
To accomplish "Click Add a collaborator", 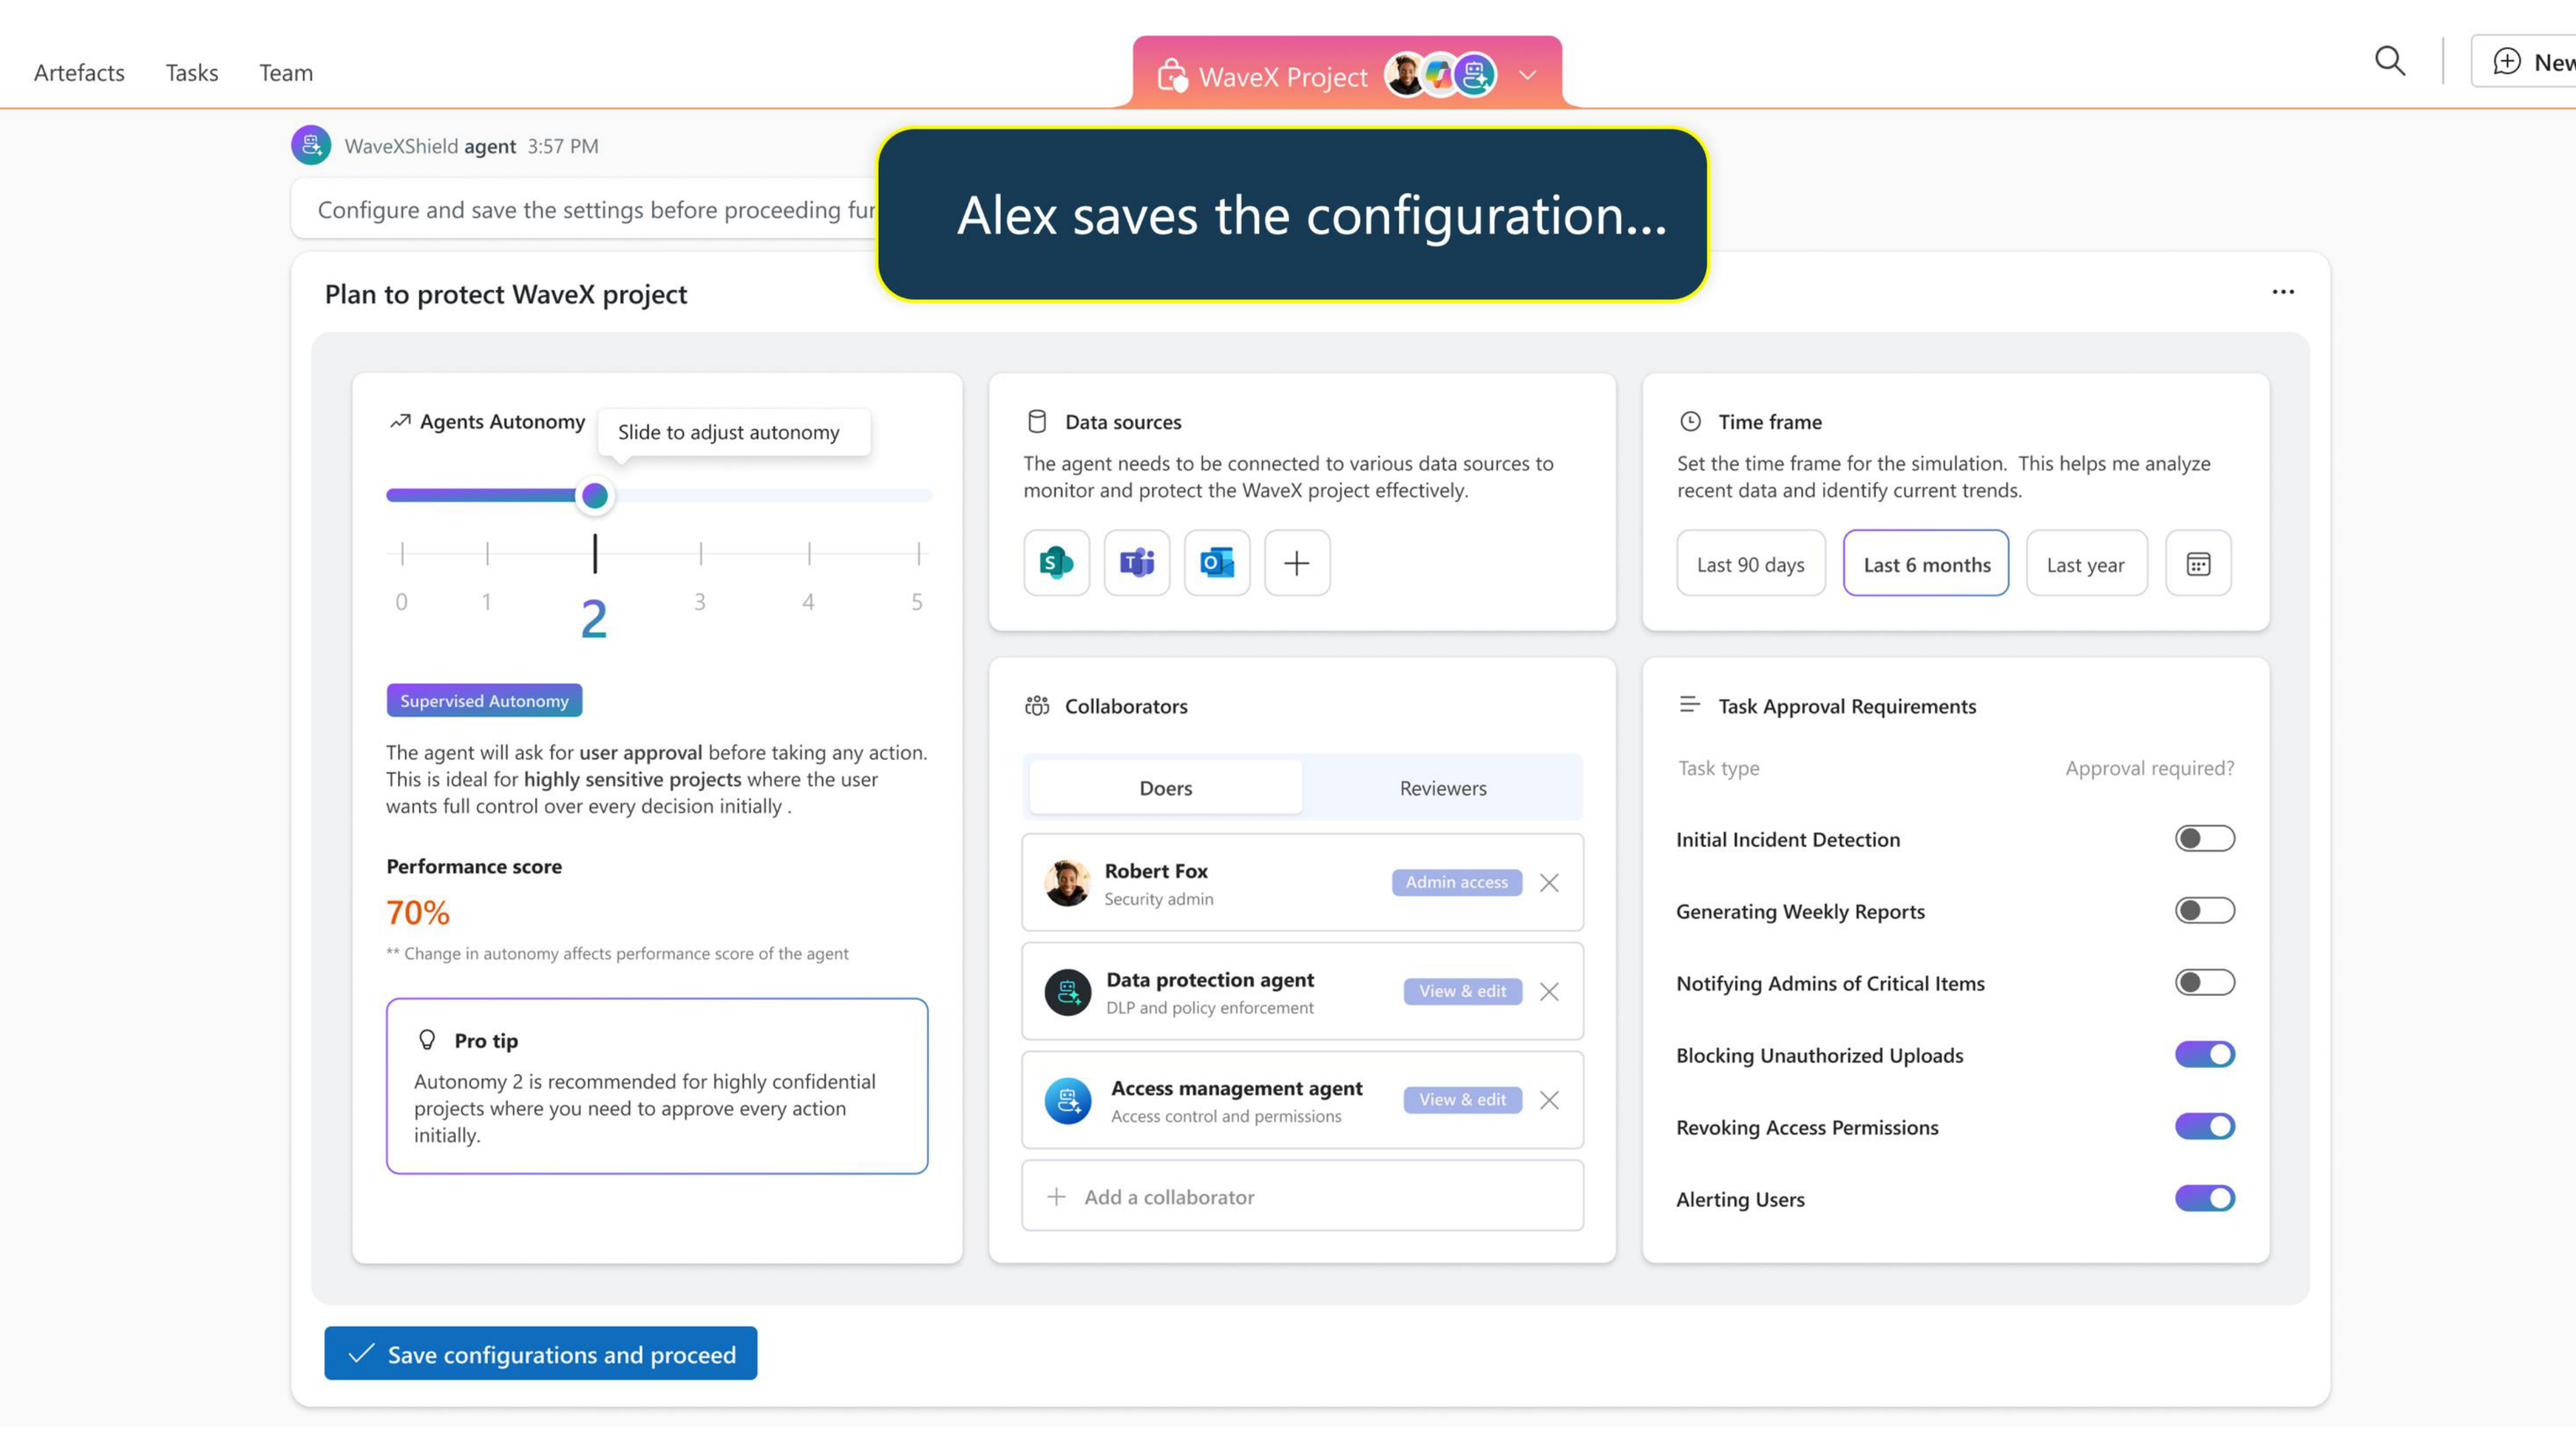I will 1302,1196.
